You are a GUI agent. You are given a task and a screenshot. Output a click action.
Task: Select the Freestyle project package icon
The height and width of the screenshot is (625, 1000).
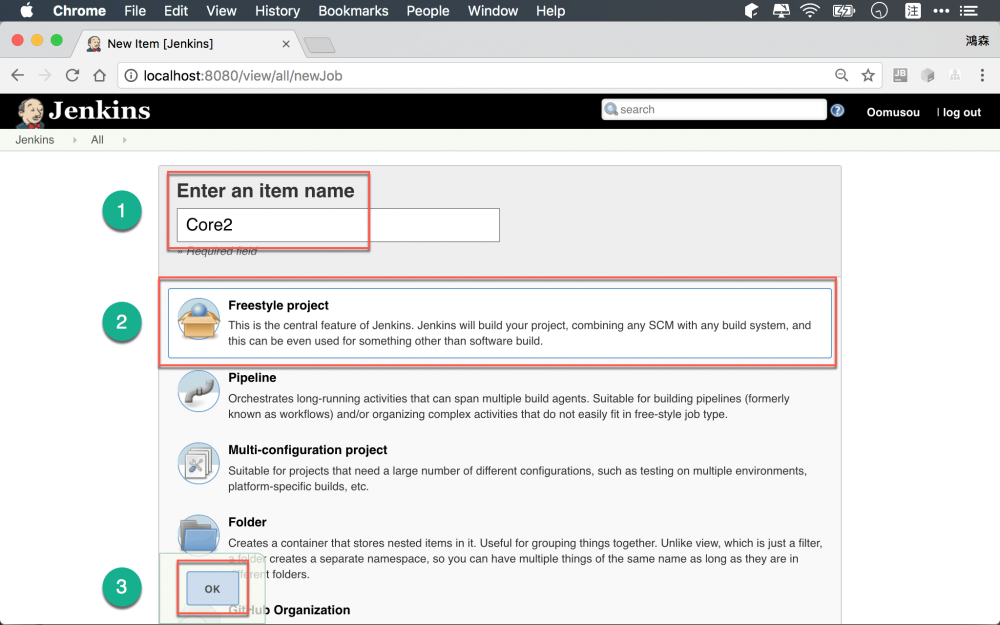(x=198, y=320)
